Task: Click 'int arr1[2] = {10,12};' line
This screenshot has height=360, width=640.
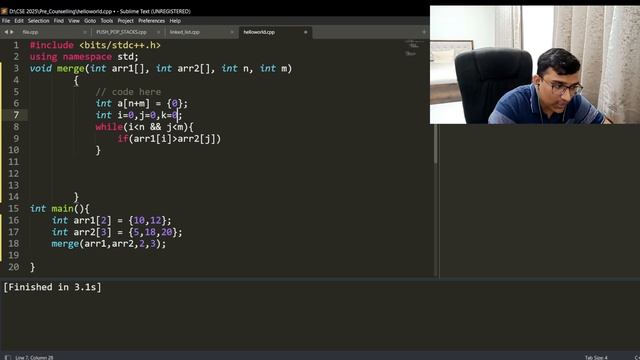Action: [x=111, y=220]
